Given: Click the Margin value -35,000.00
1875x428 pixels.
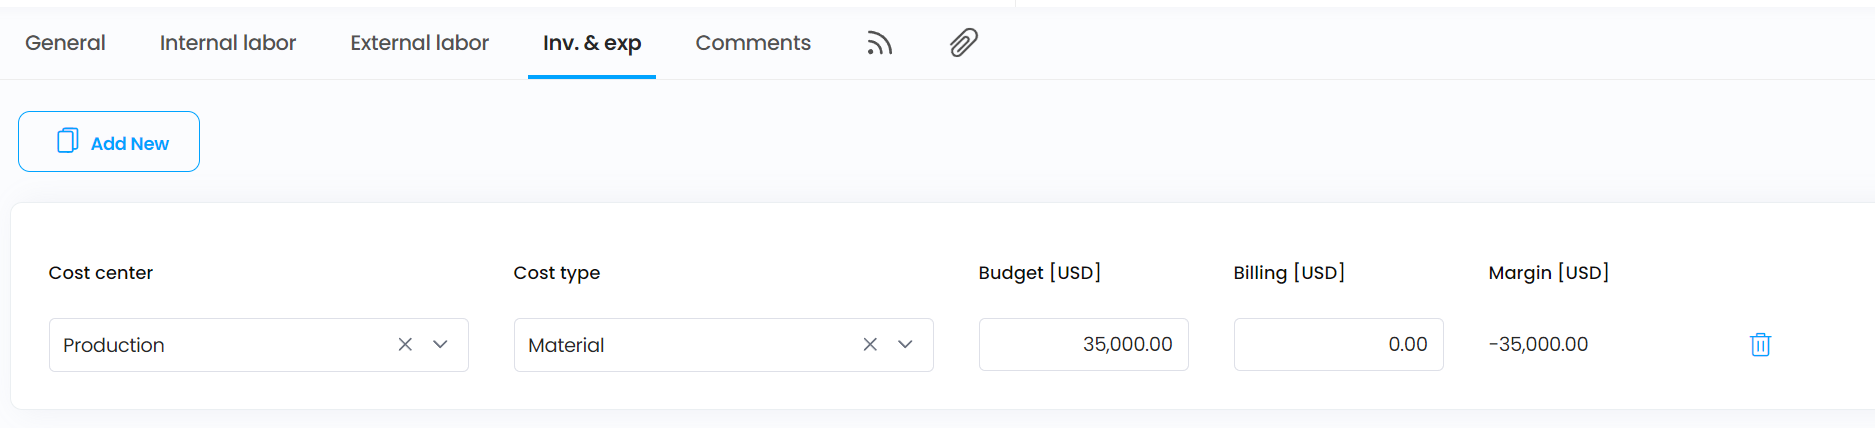Looking at the screenshot, I should click(x=1538, y=344).
